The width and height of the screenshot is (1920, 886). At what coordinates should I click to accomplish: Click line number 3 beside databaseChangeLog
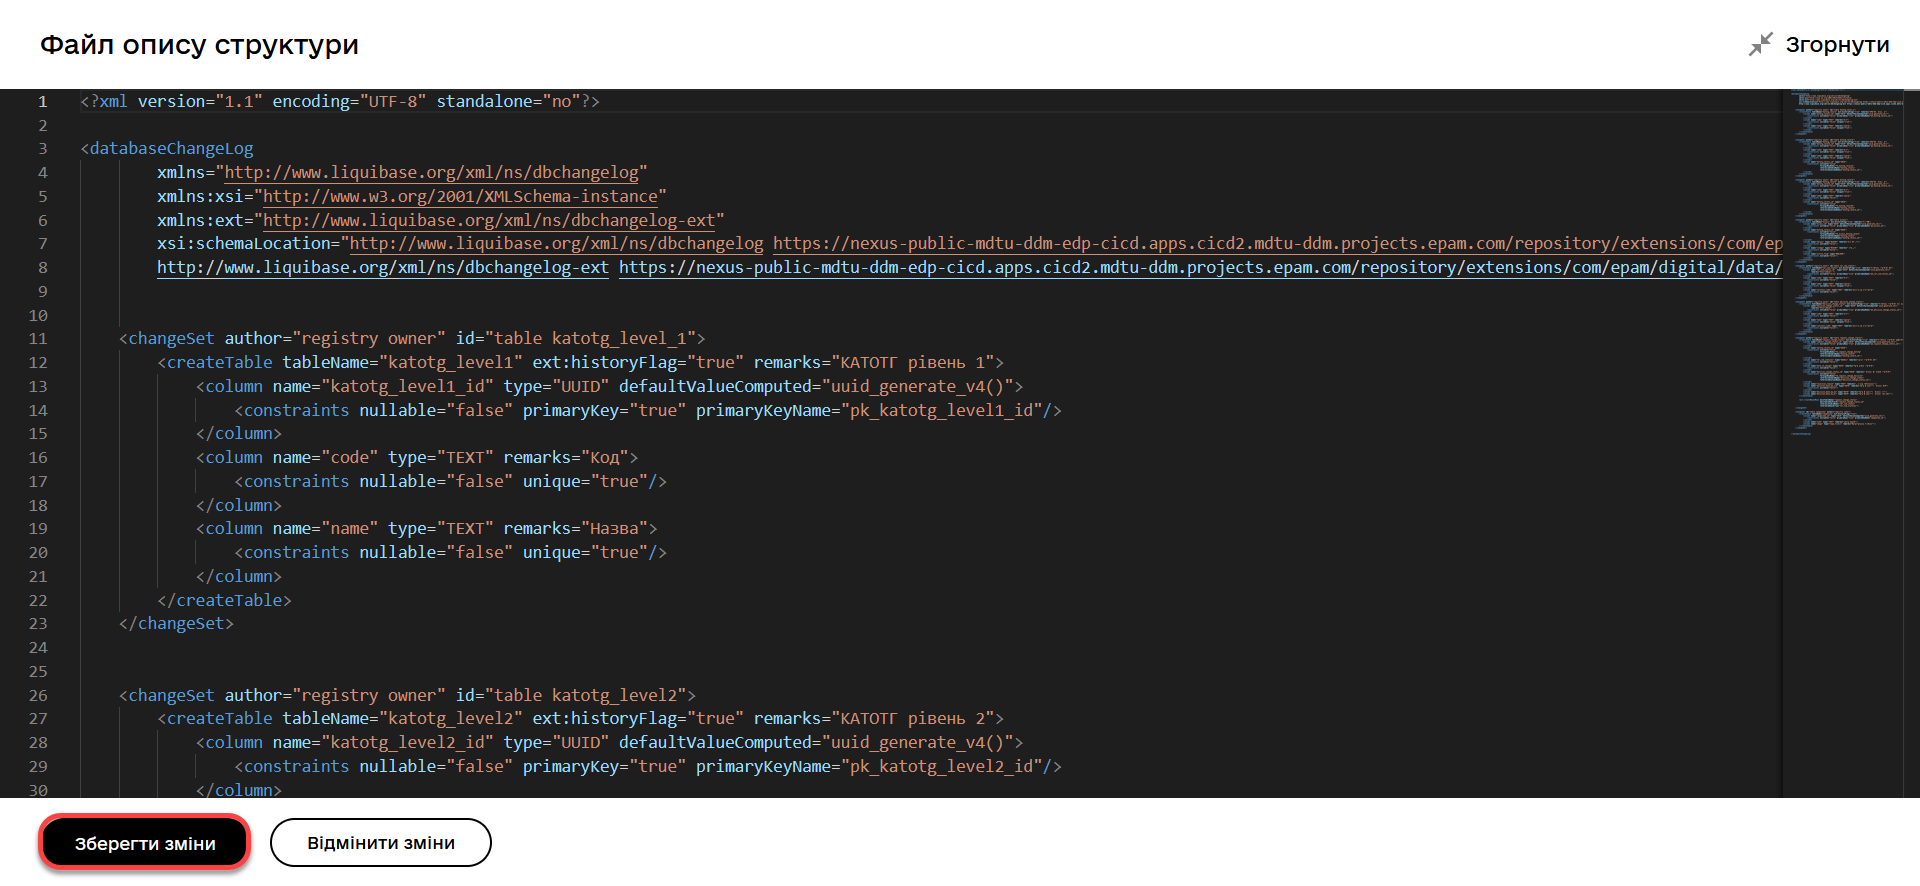pos(42,149)
